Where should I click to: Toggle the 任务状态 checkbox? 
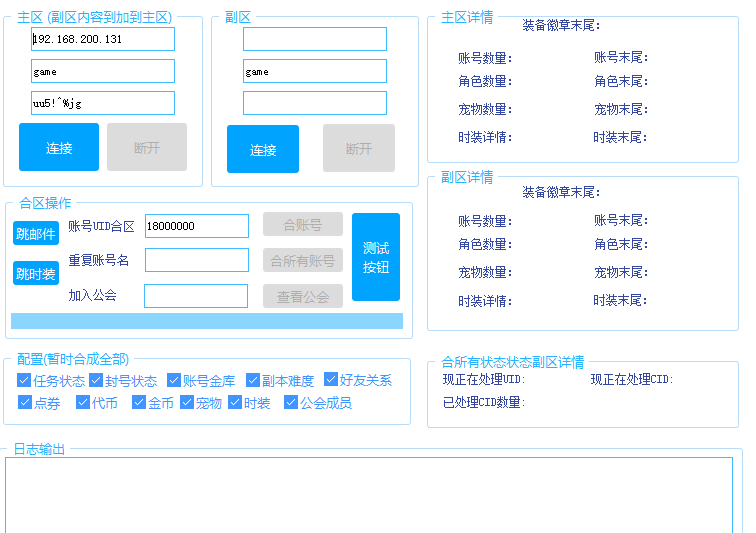[x=24, y=380]
